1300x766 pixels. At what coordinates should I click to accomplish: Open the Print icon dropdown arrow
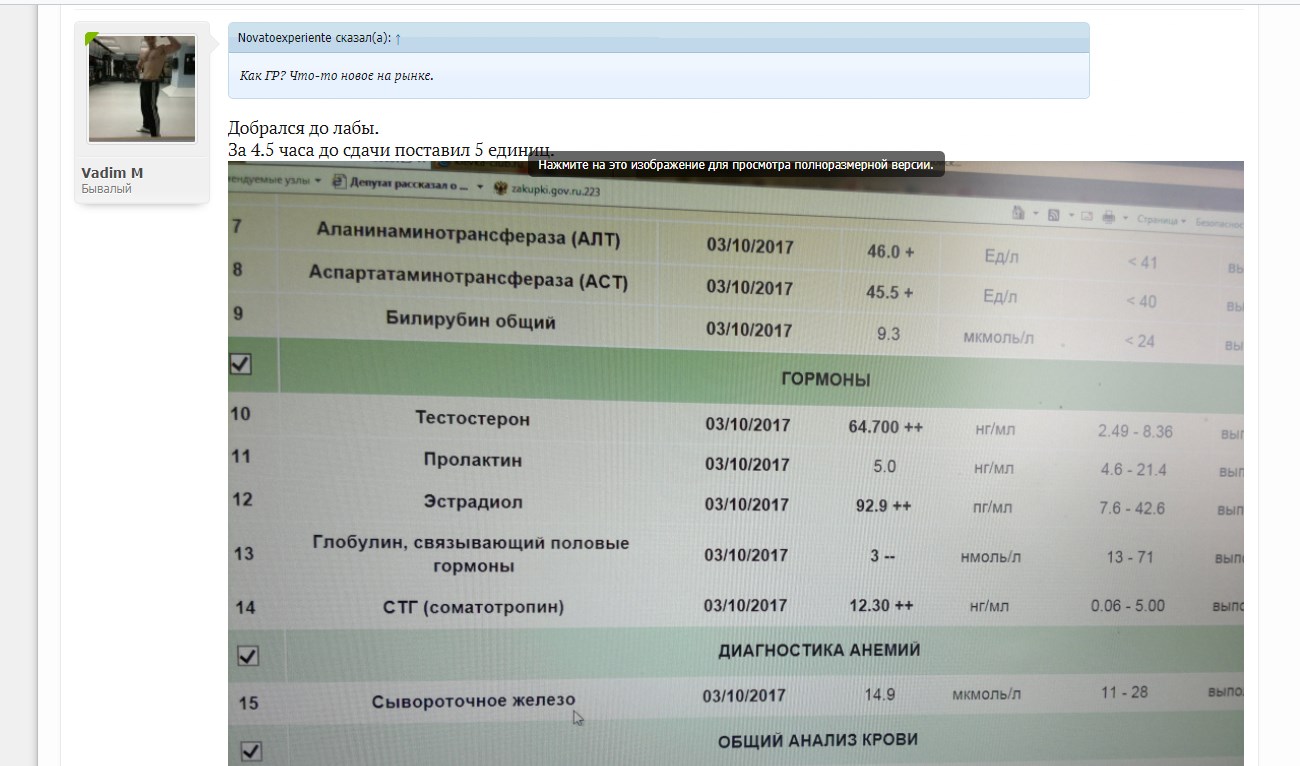point(1126,216)
